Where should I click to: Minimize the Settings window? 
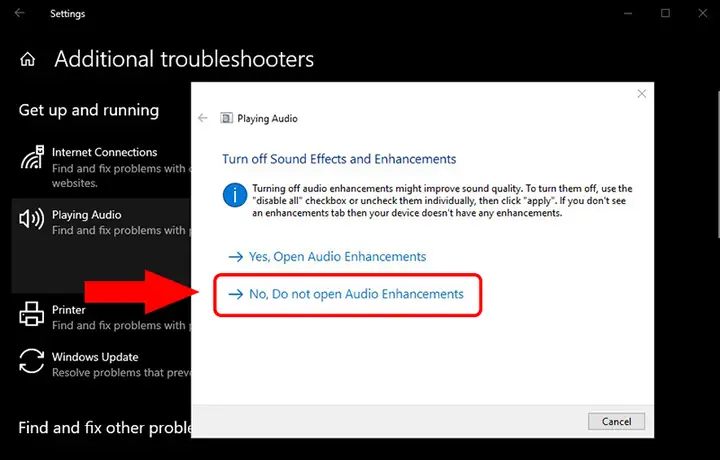[x=628, y=13]
